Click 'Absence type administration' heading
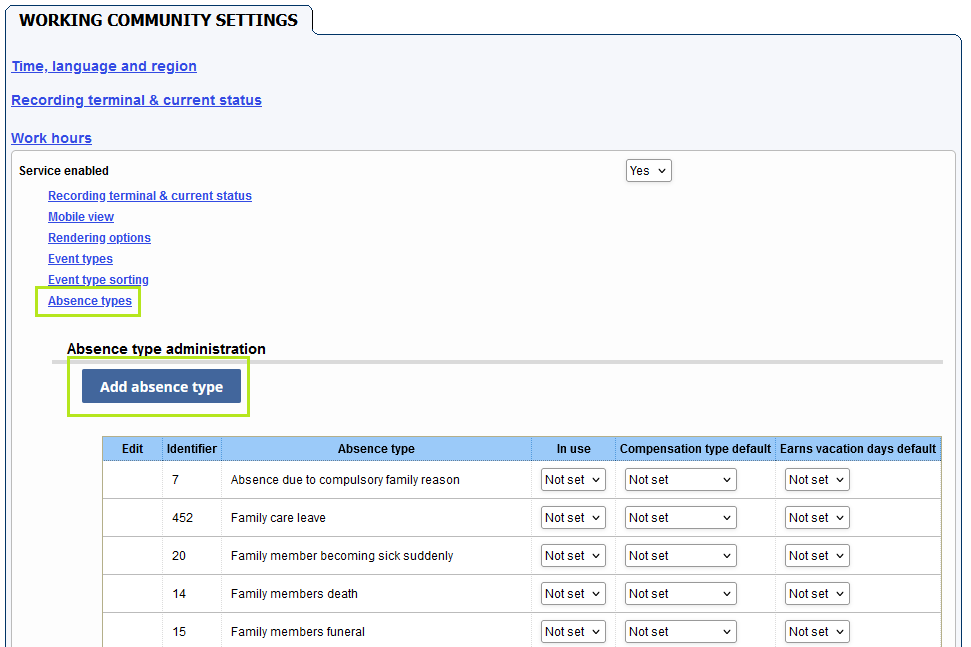The width and height of the screenshot is (971, 647). click(166, 349)
